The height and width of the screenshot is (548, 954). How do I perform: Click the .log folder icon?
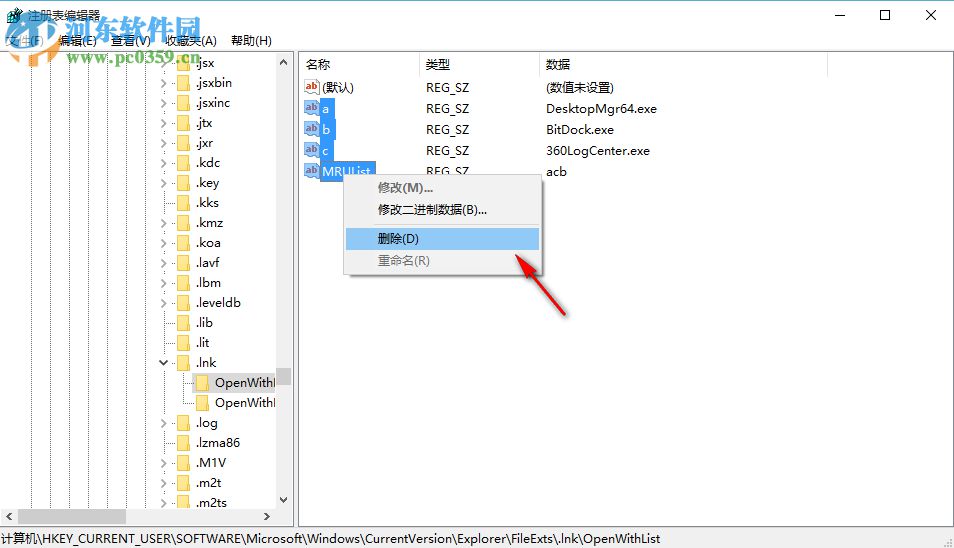pos(183,423)
